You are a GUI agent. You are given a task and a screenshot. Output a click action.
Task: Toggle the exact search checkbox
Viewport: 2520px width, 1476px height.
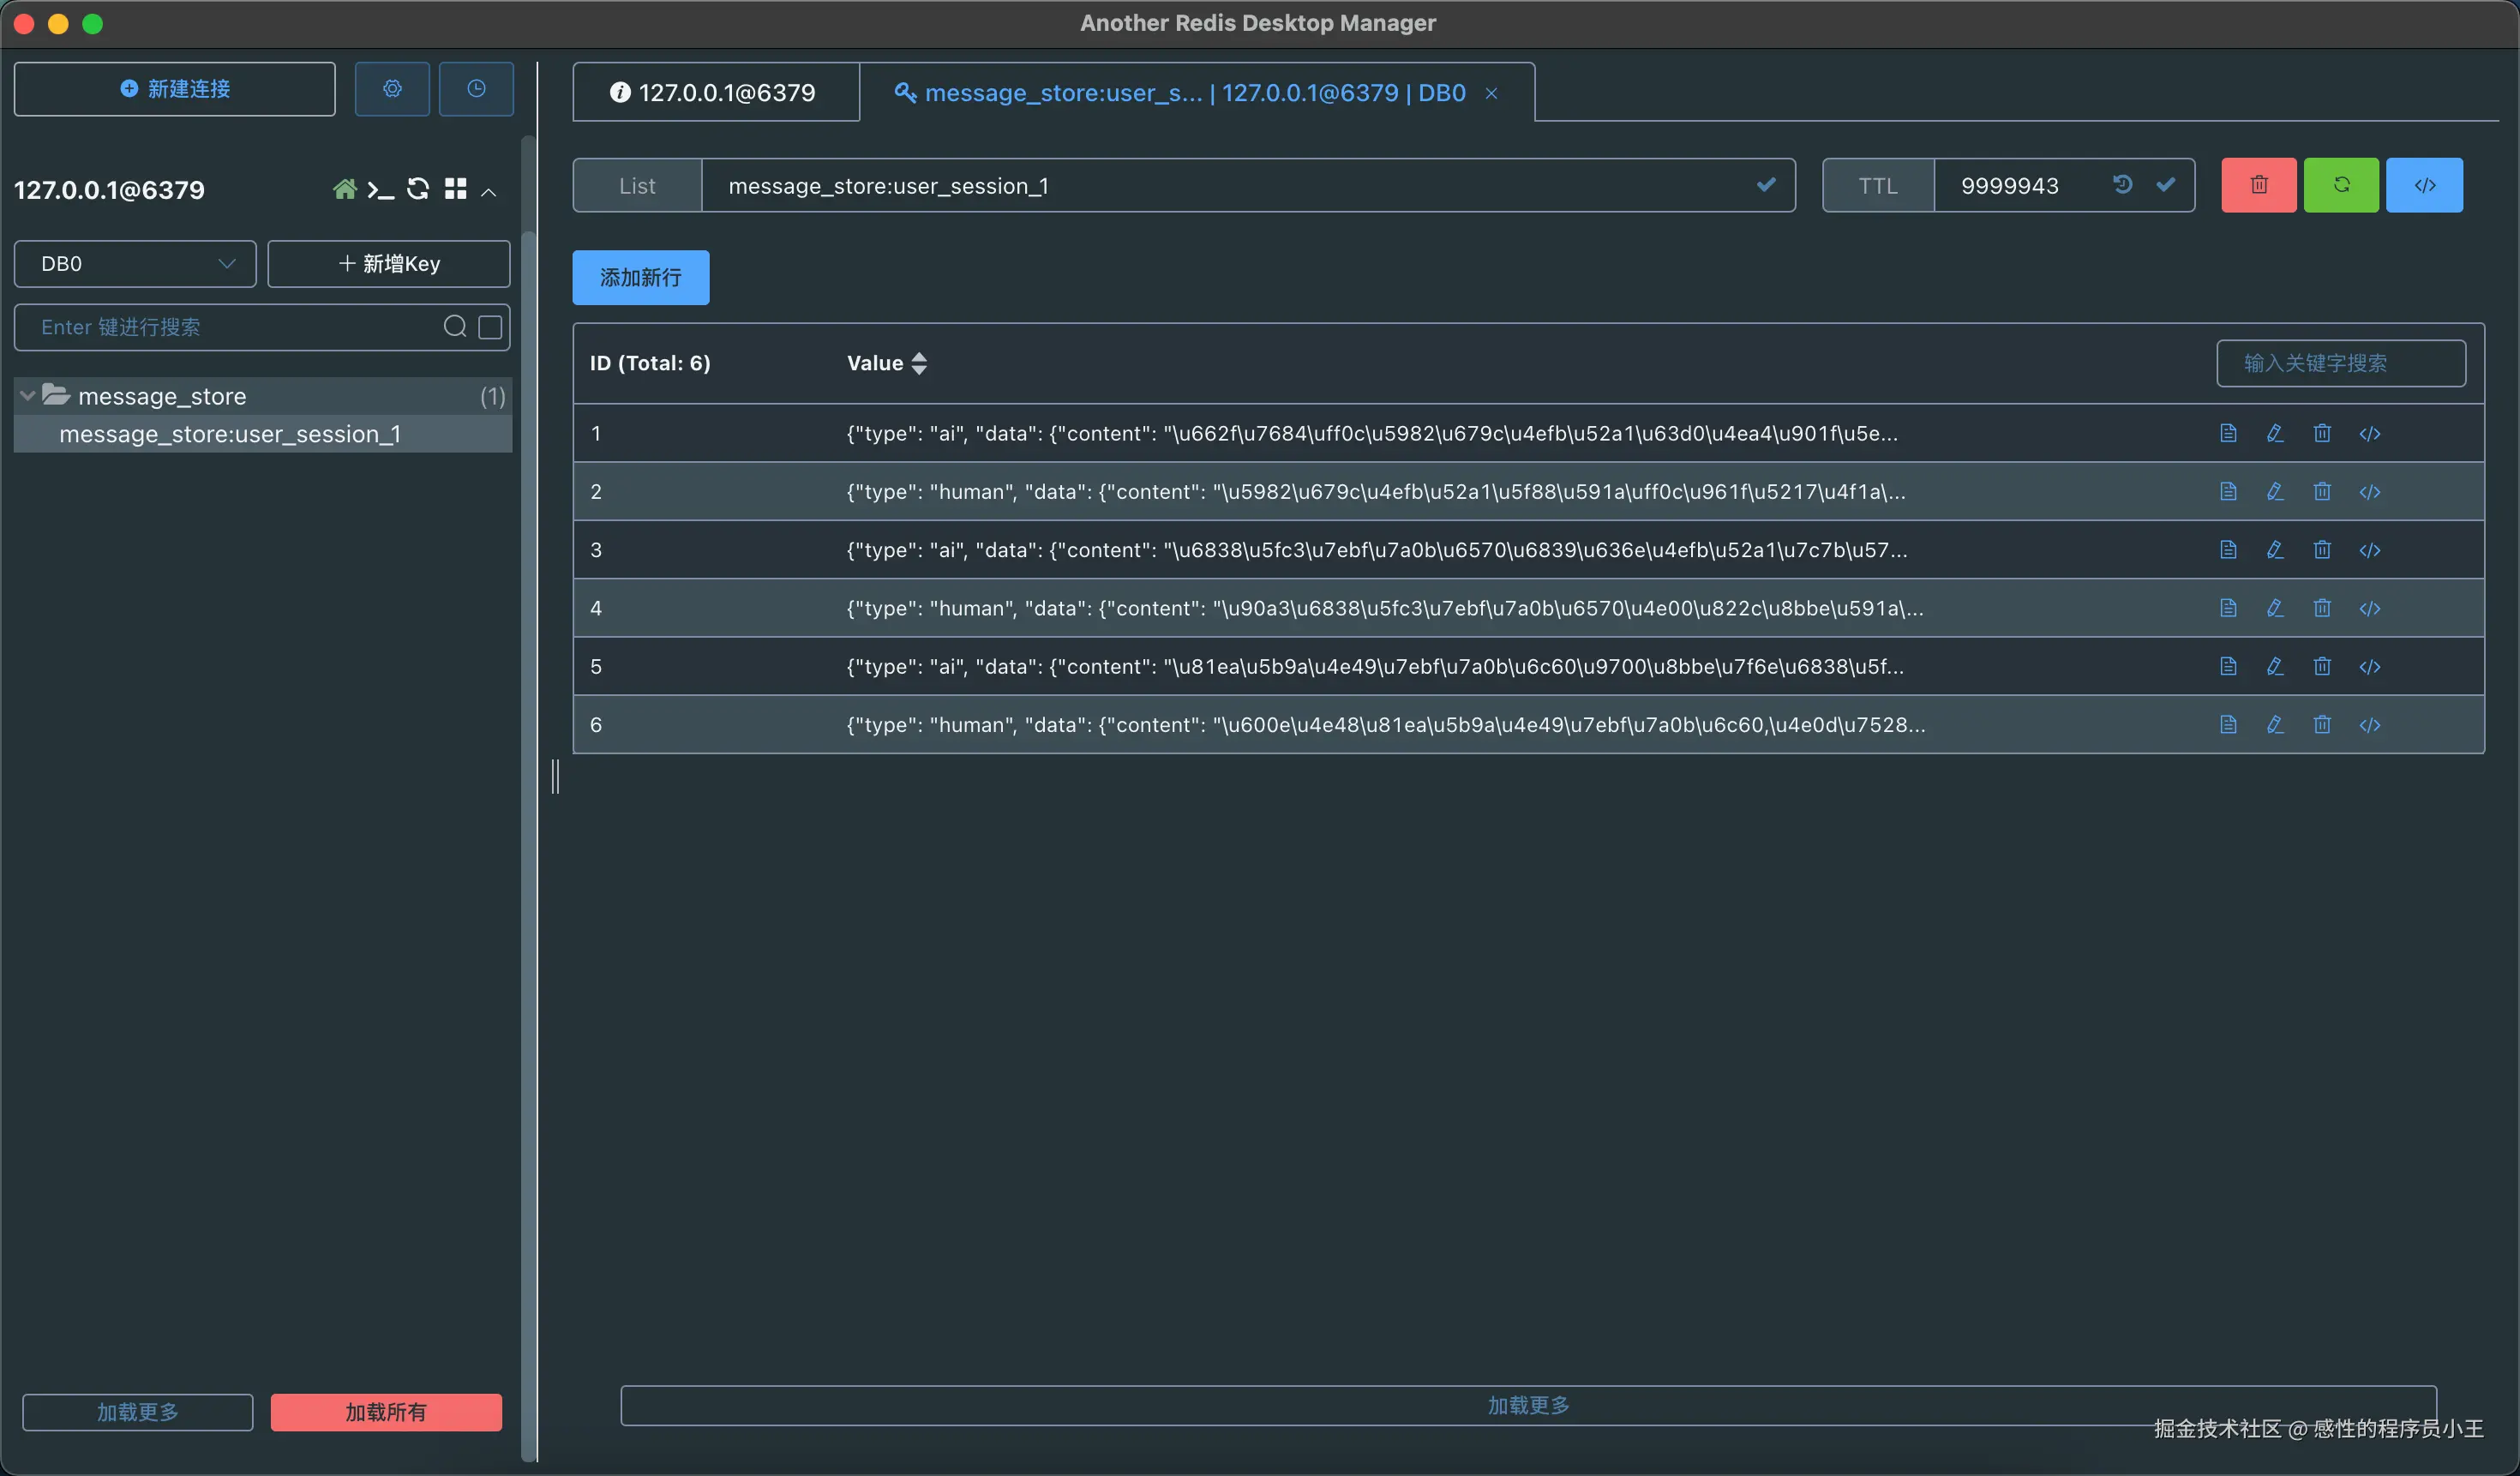coord(490,327)
